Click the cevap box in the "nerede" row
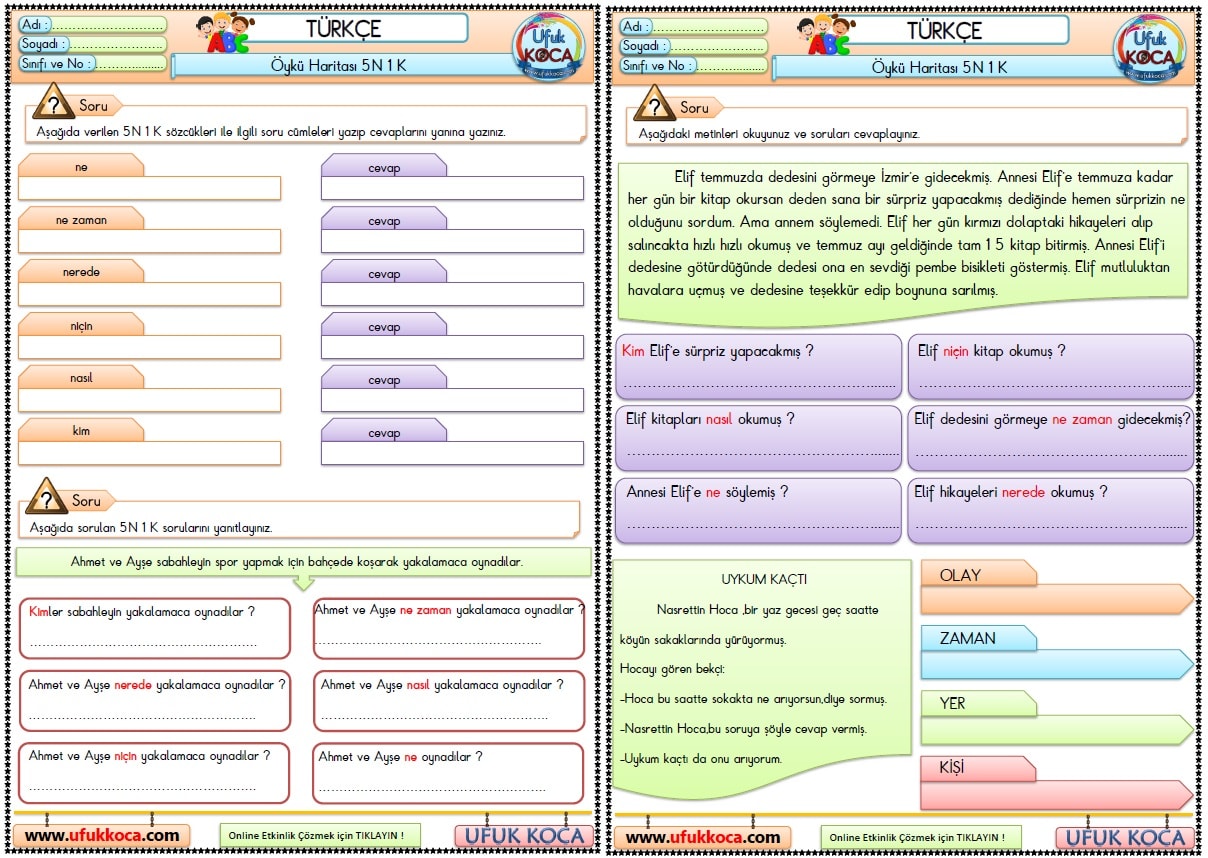Image resolution: width=1208 pixels, height=858 pixels. pos(452,294)
